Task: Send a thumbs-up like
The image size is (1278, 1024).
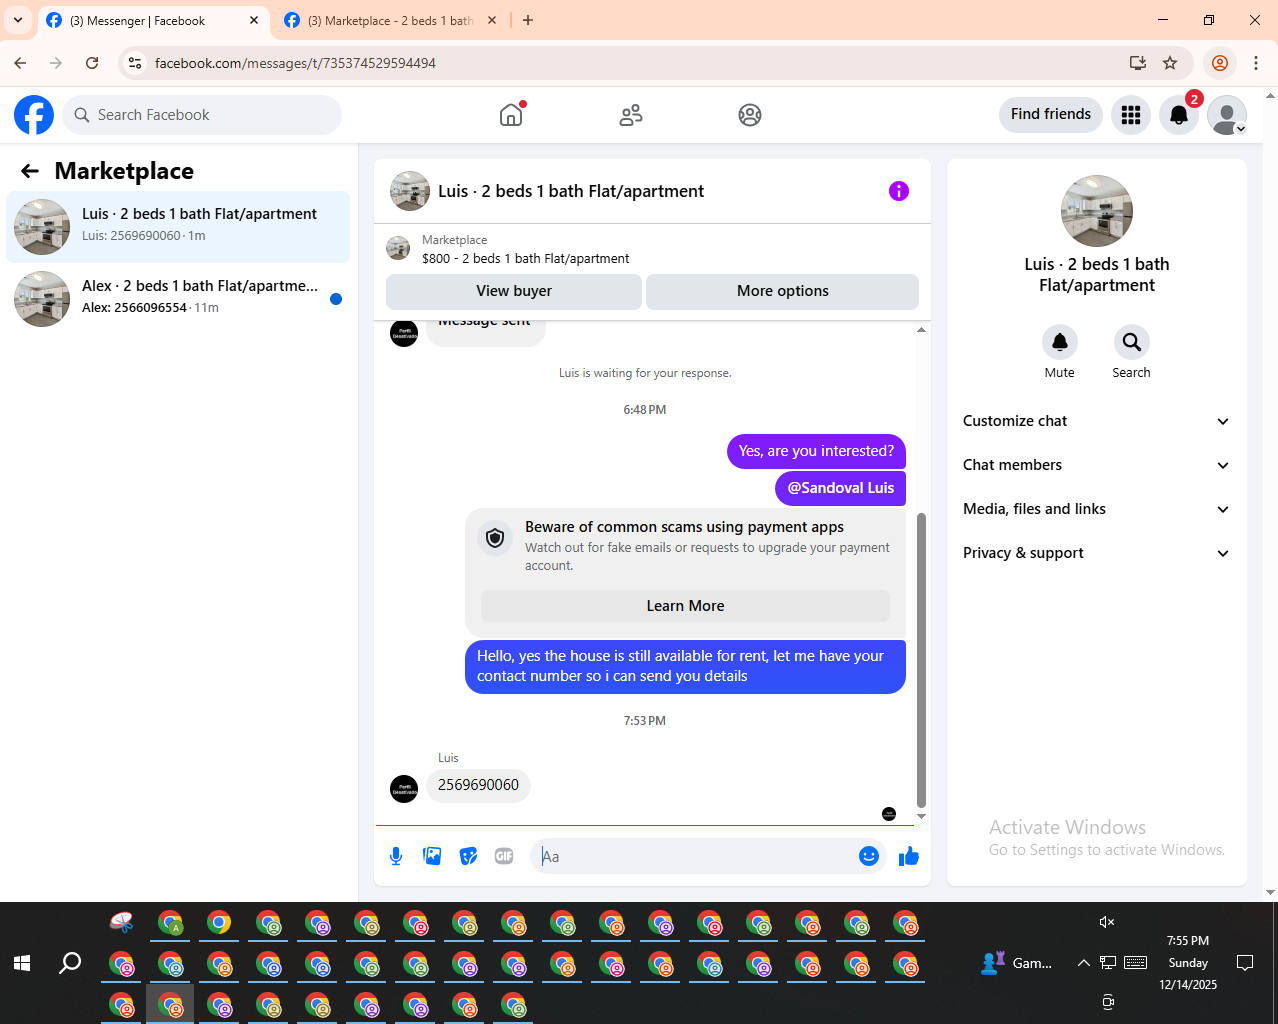Action: coord(909,856)
